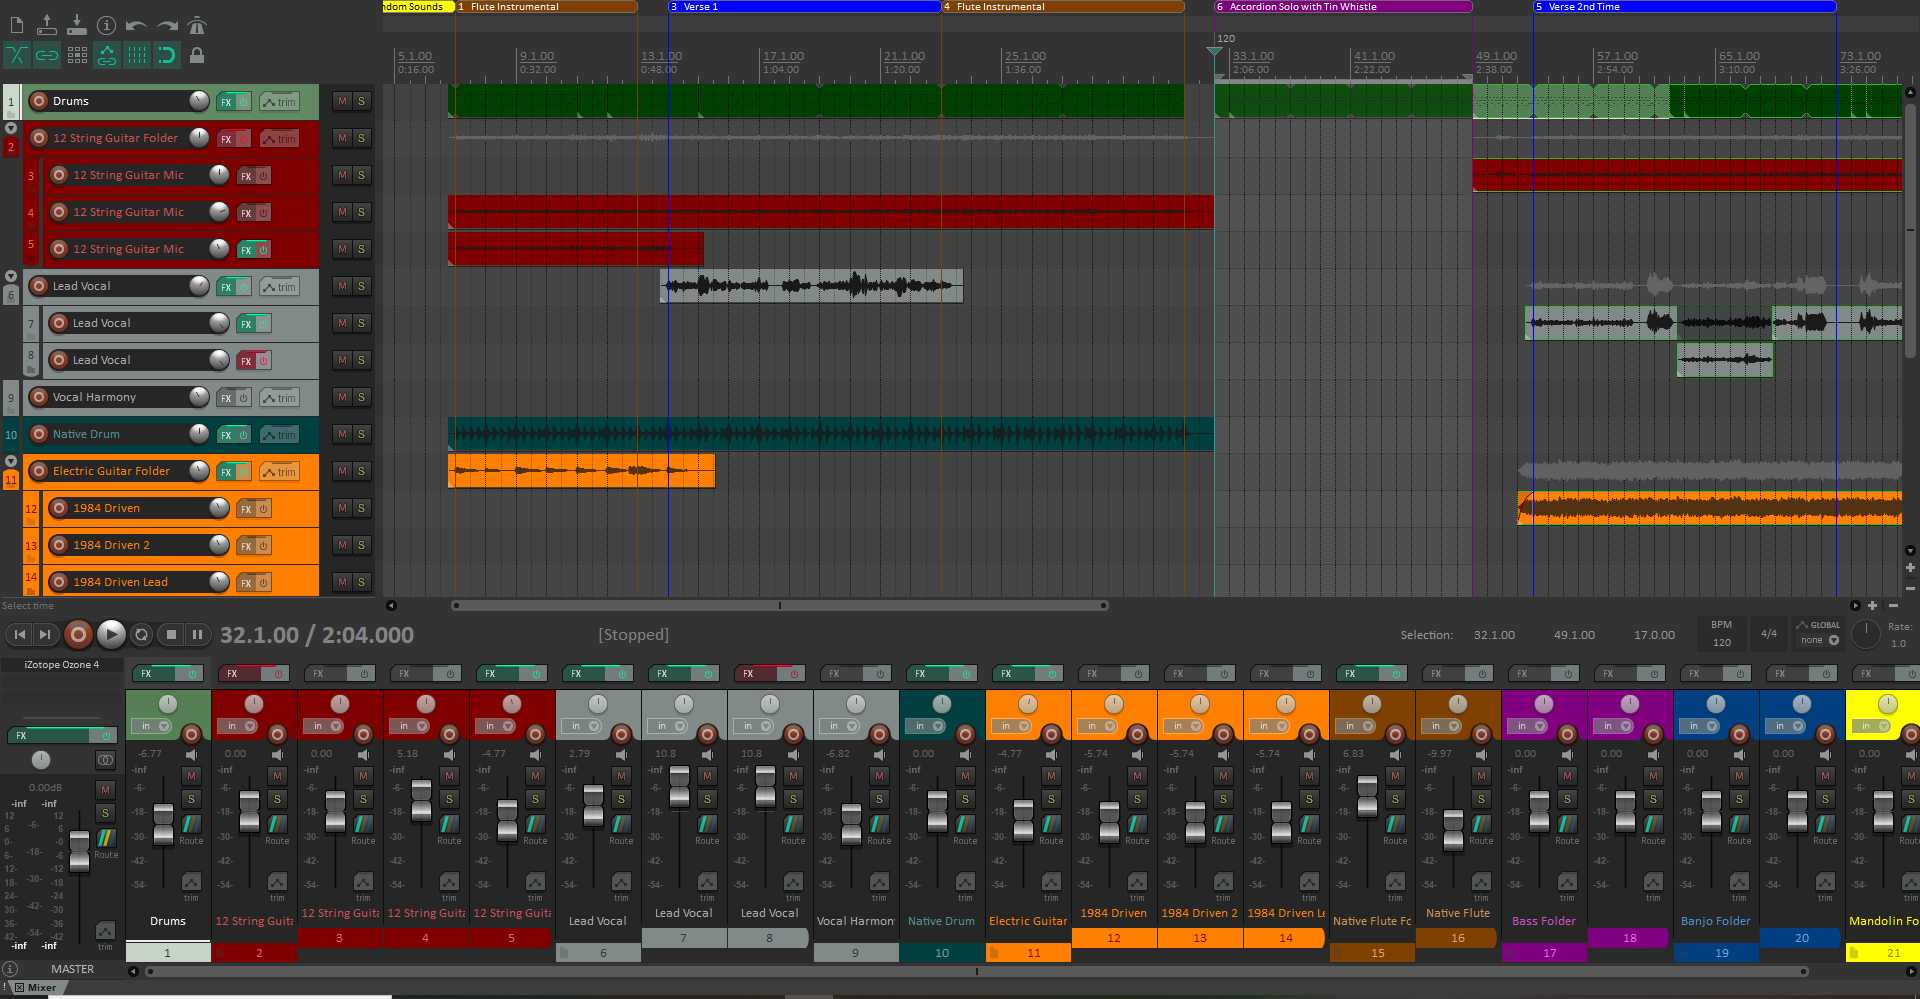Click the transport Stop button
The width and height of the screenshot is (1920, 999).
click(x=171, y=634)
